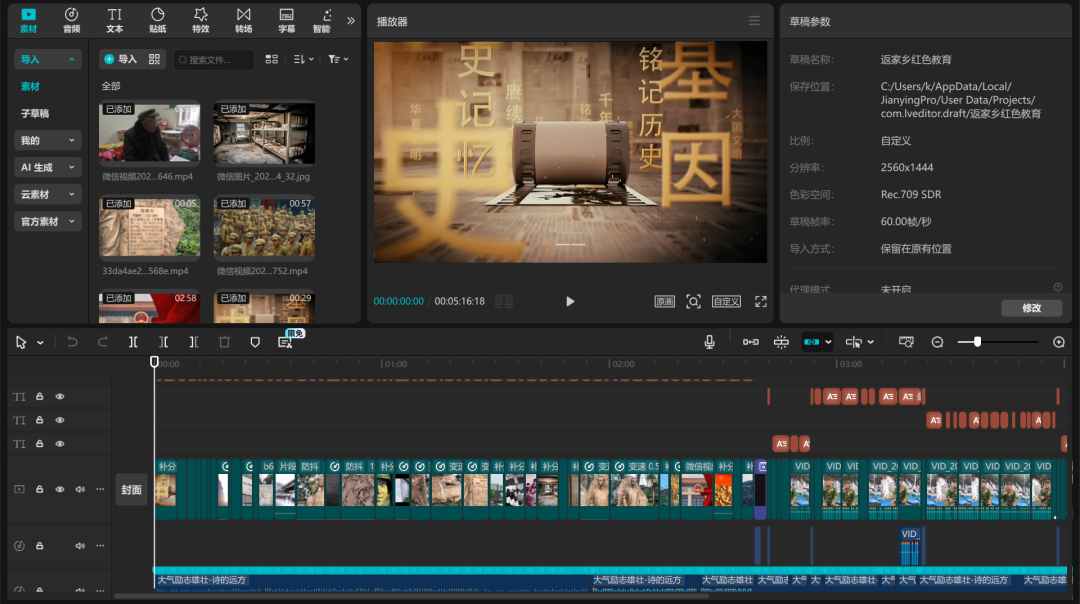Click the delete trash icon in timeline toolbar
Screen dimensions: 1080x604
pyautogui.click(x=224, y=342)
